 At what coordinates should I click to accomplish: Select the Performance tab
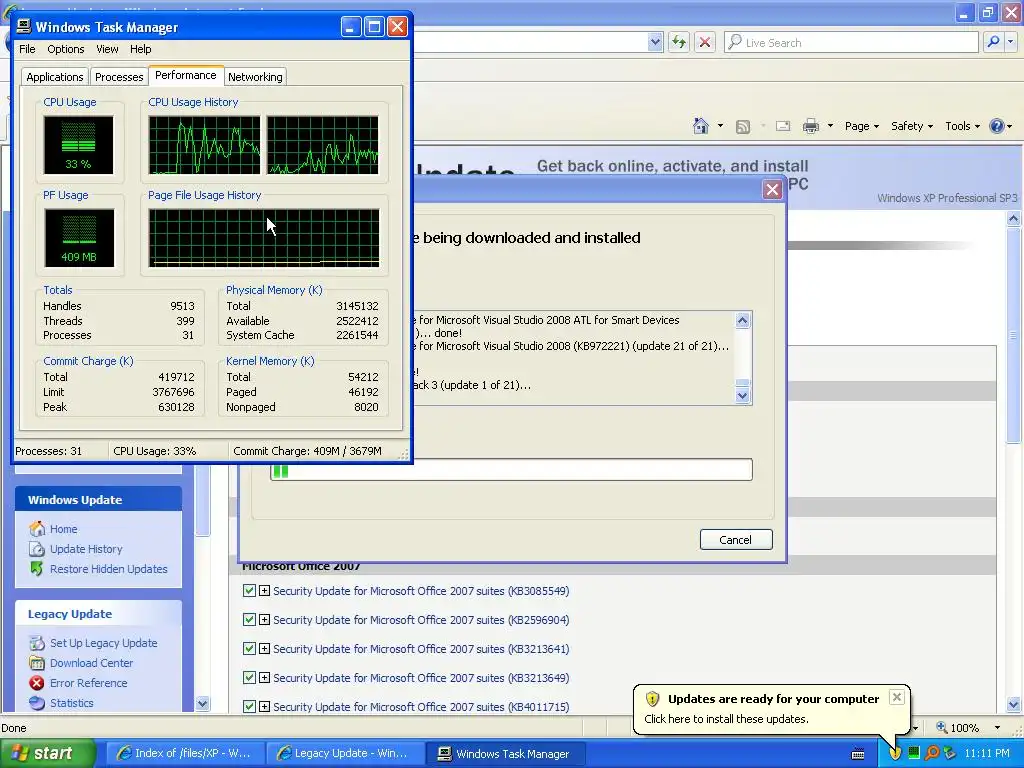click(x=185, y=75)
